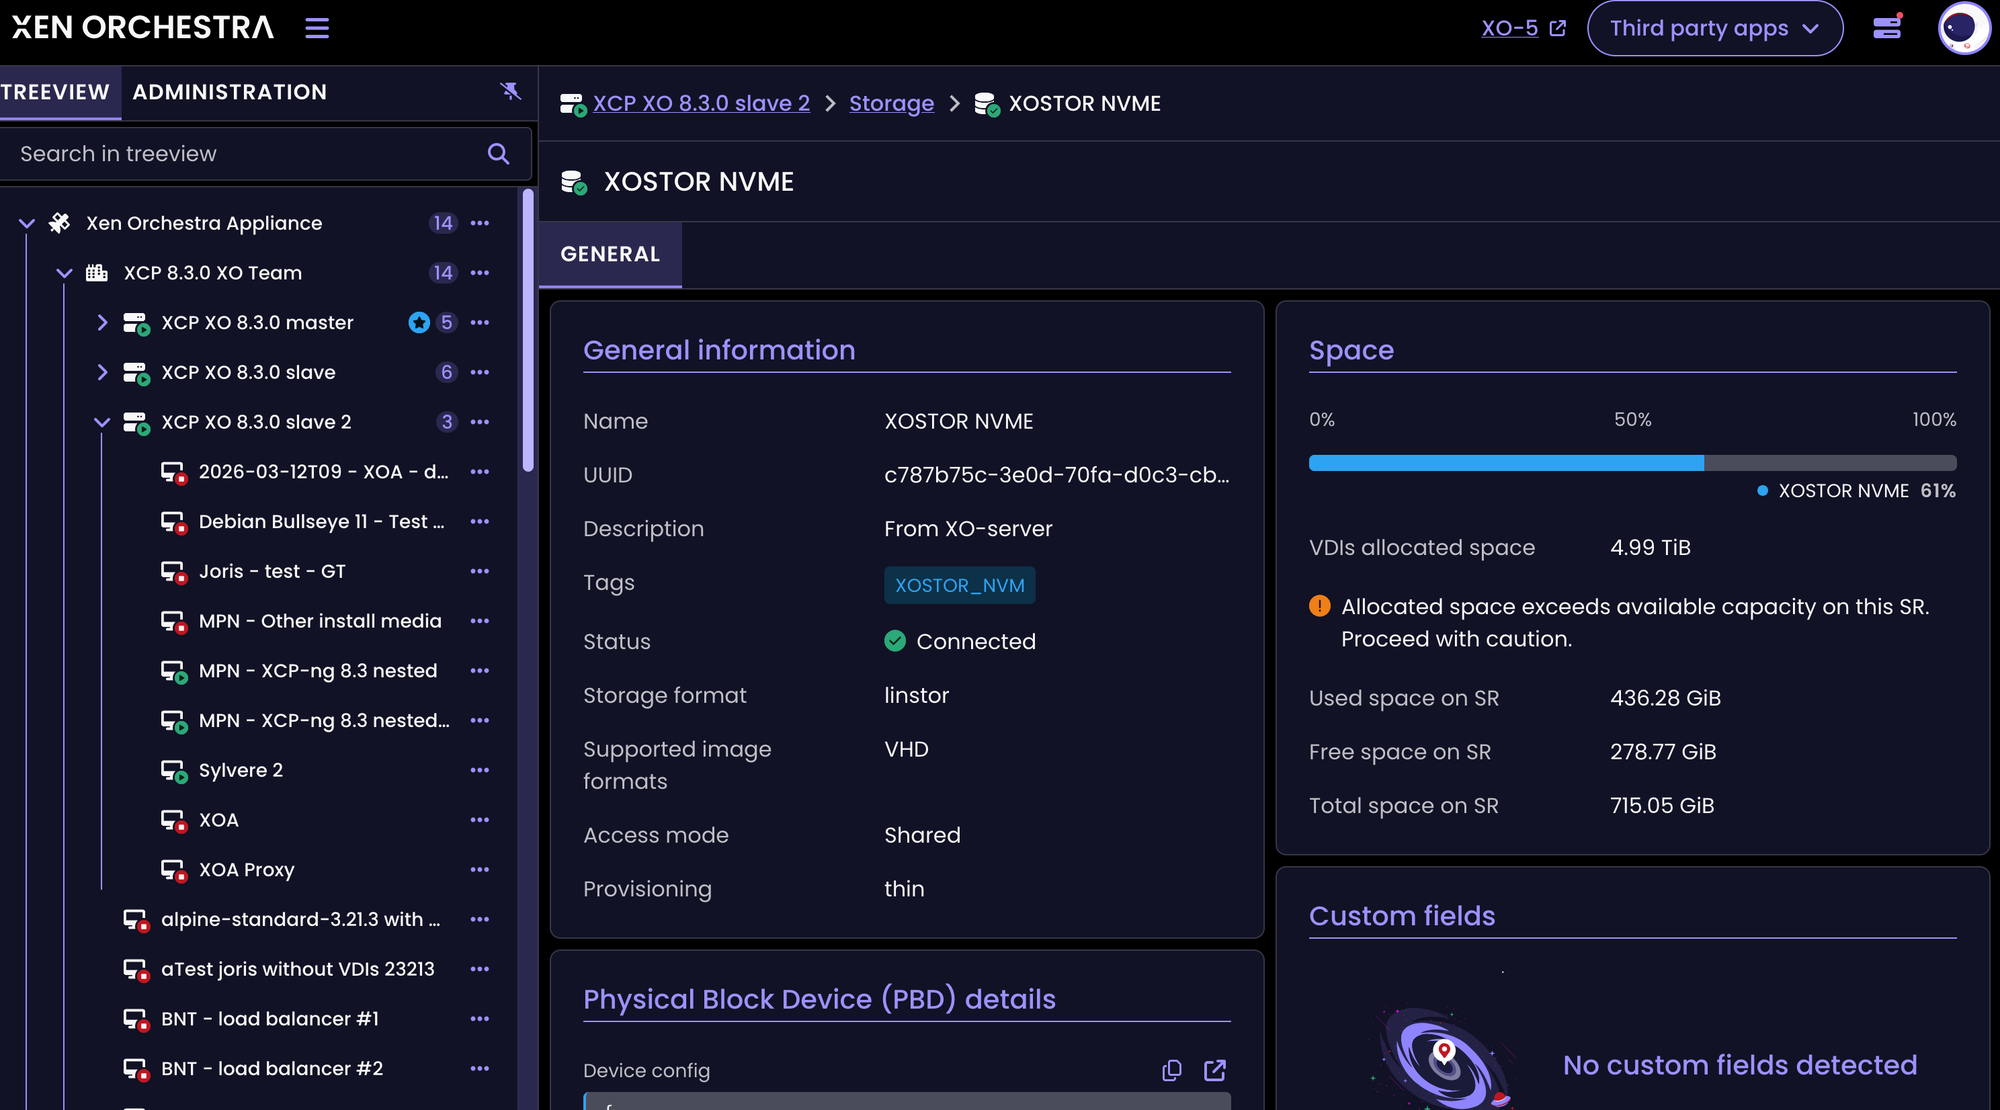The image size is (2000, 1110).
Task: Open more actions for BNT - load balancer #1
Action: [480, 1019]
